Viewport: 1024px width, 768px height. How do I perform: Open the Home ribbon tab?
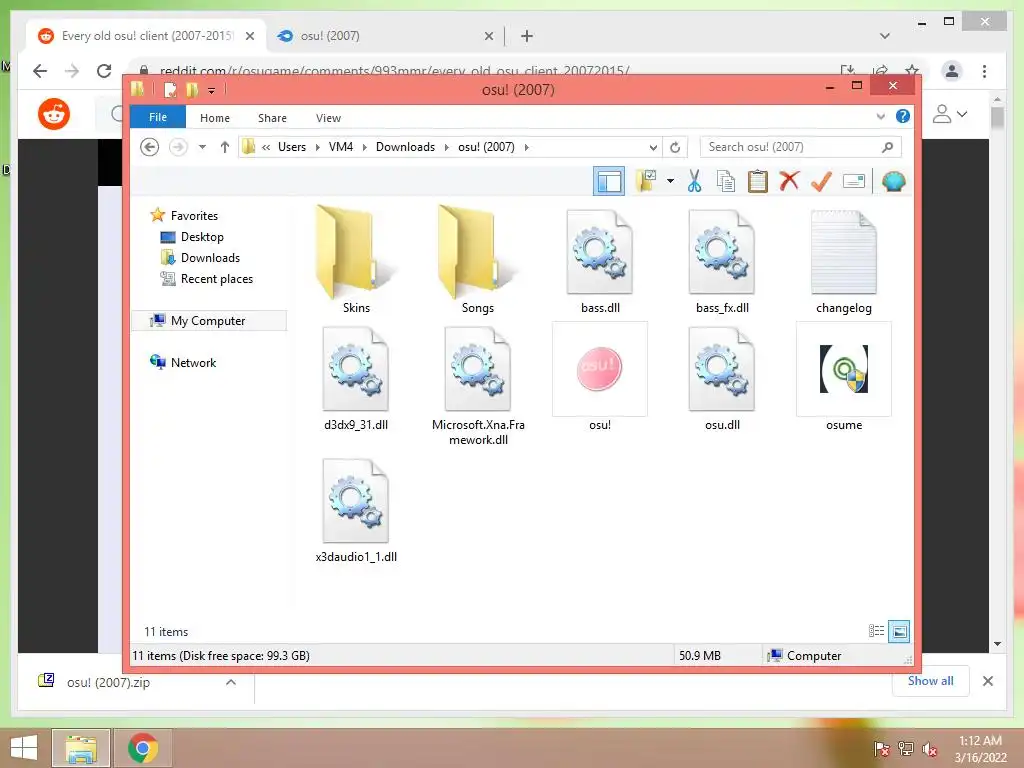coord(215,118)
